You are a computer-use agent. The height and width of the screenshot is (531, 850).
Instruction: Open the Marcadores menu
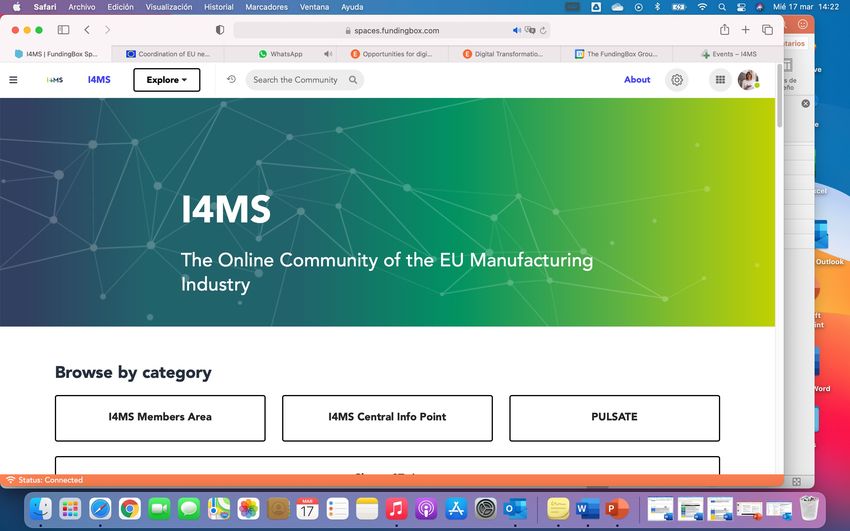coord(267,7)
